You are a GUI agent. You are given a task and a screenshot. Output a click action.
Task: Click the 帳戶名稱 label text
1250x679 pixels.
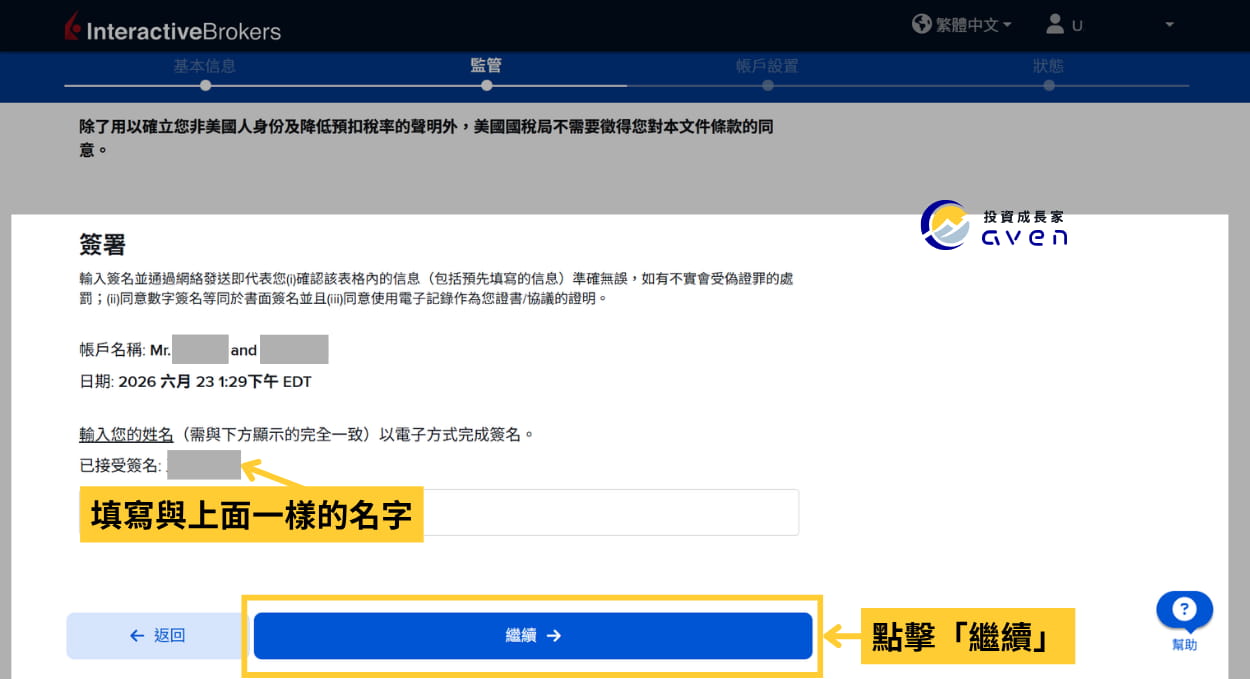point(112,351)
